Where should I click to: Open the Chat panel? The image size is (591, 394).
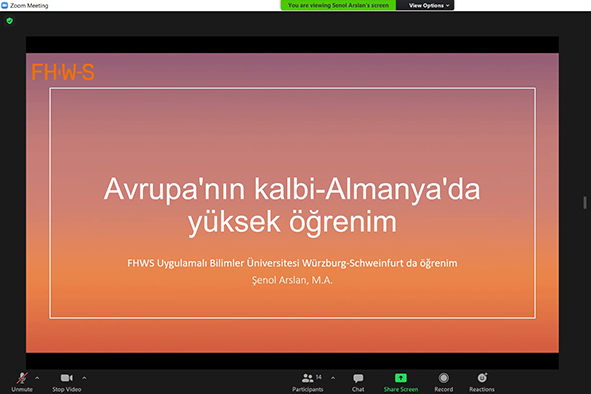pyautogui.click(x=358, y=382)
